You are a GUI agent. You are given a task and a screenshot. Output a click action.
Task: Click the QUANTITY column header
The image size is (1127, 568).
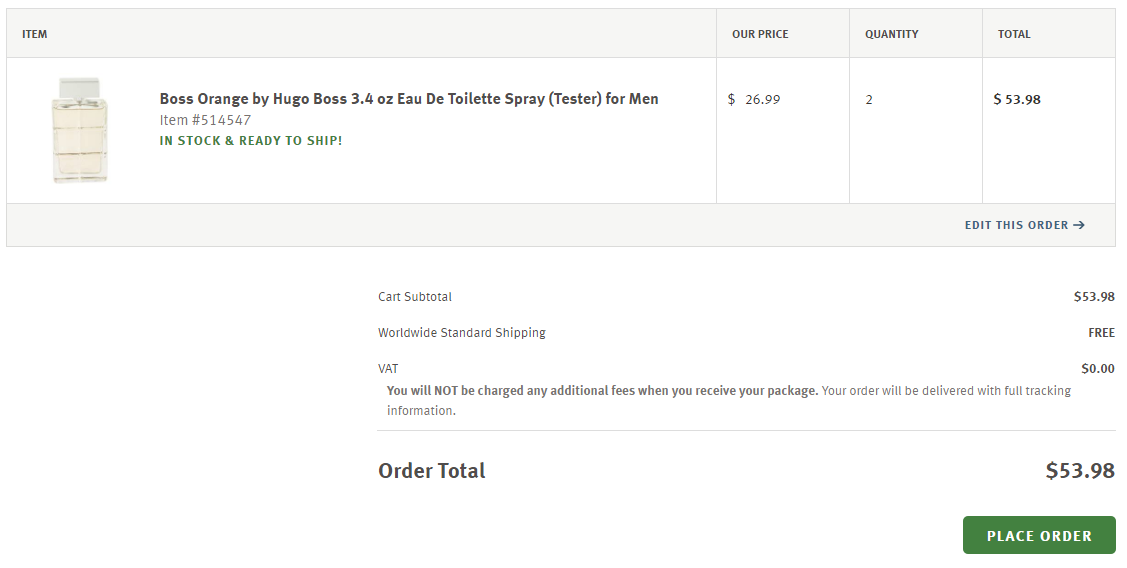891,34
